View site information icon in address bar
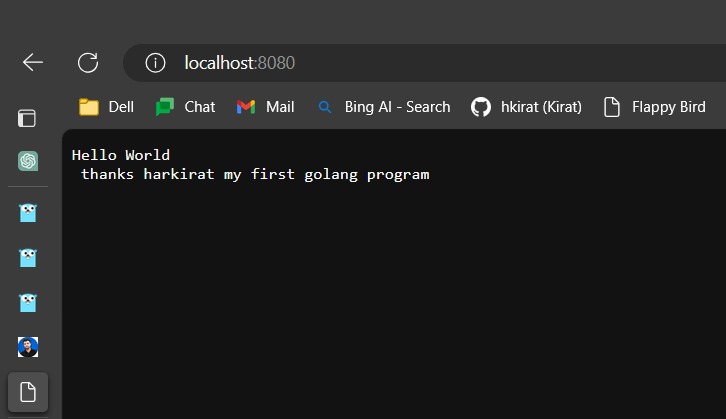The height and width of the screenshot is (419, 726). (x=155, y=63)
